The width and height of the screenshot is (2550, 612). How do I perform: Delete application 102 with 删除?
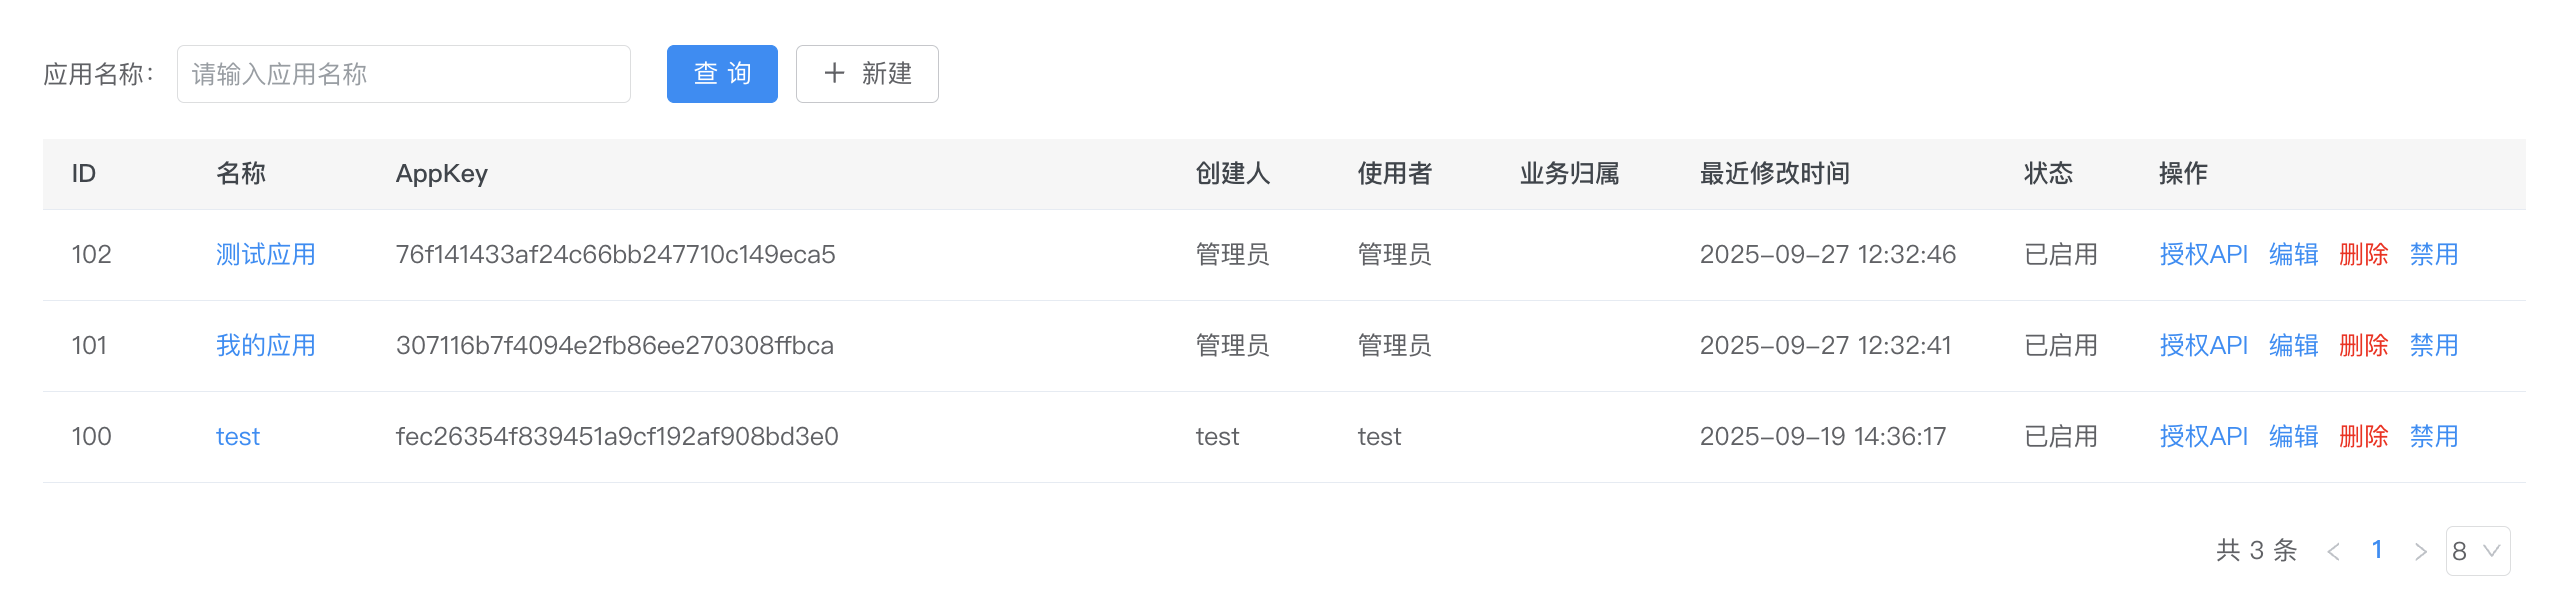click(x=2363, y=255)
